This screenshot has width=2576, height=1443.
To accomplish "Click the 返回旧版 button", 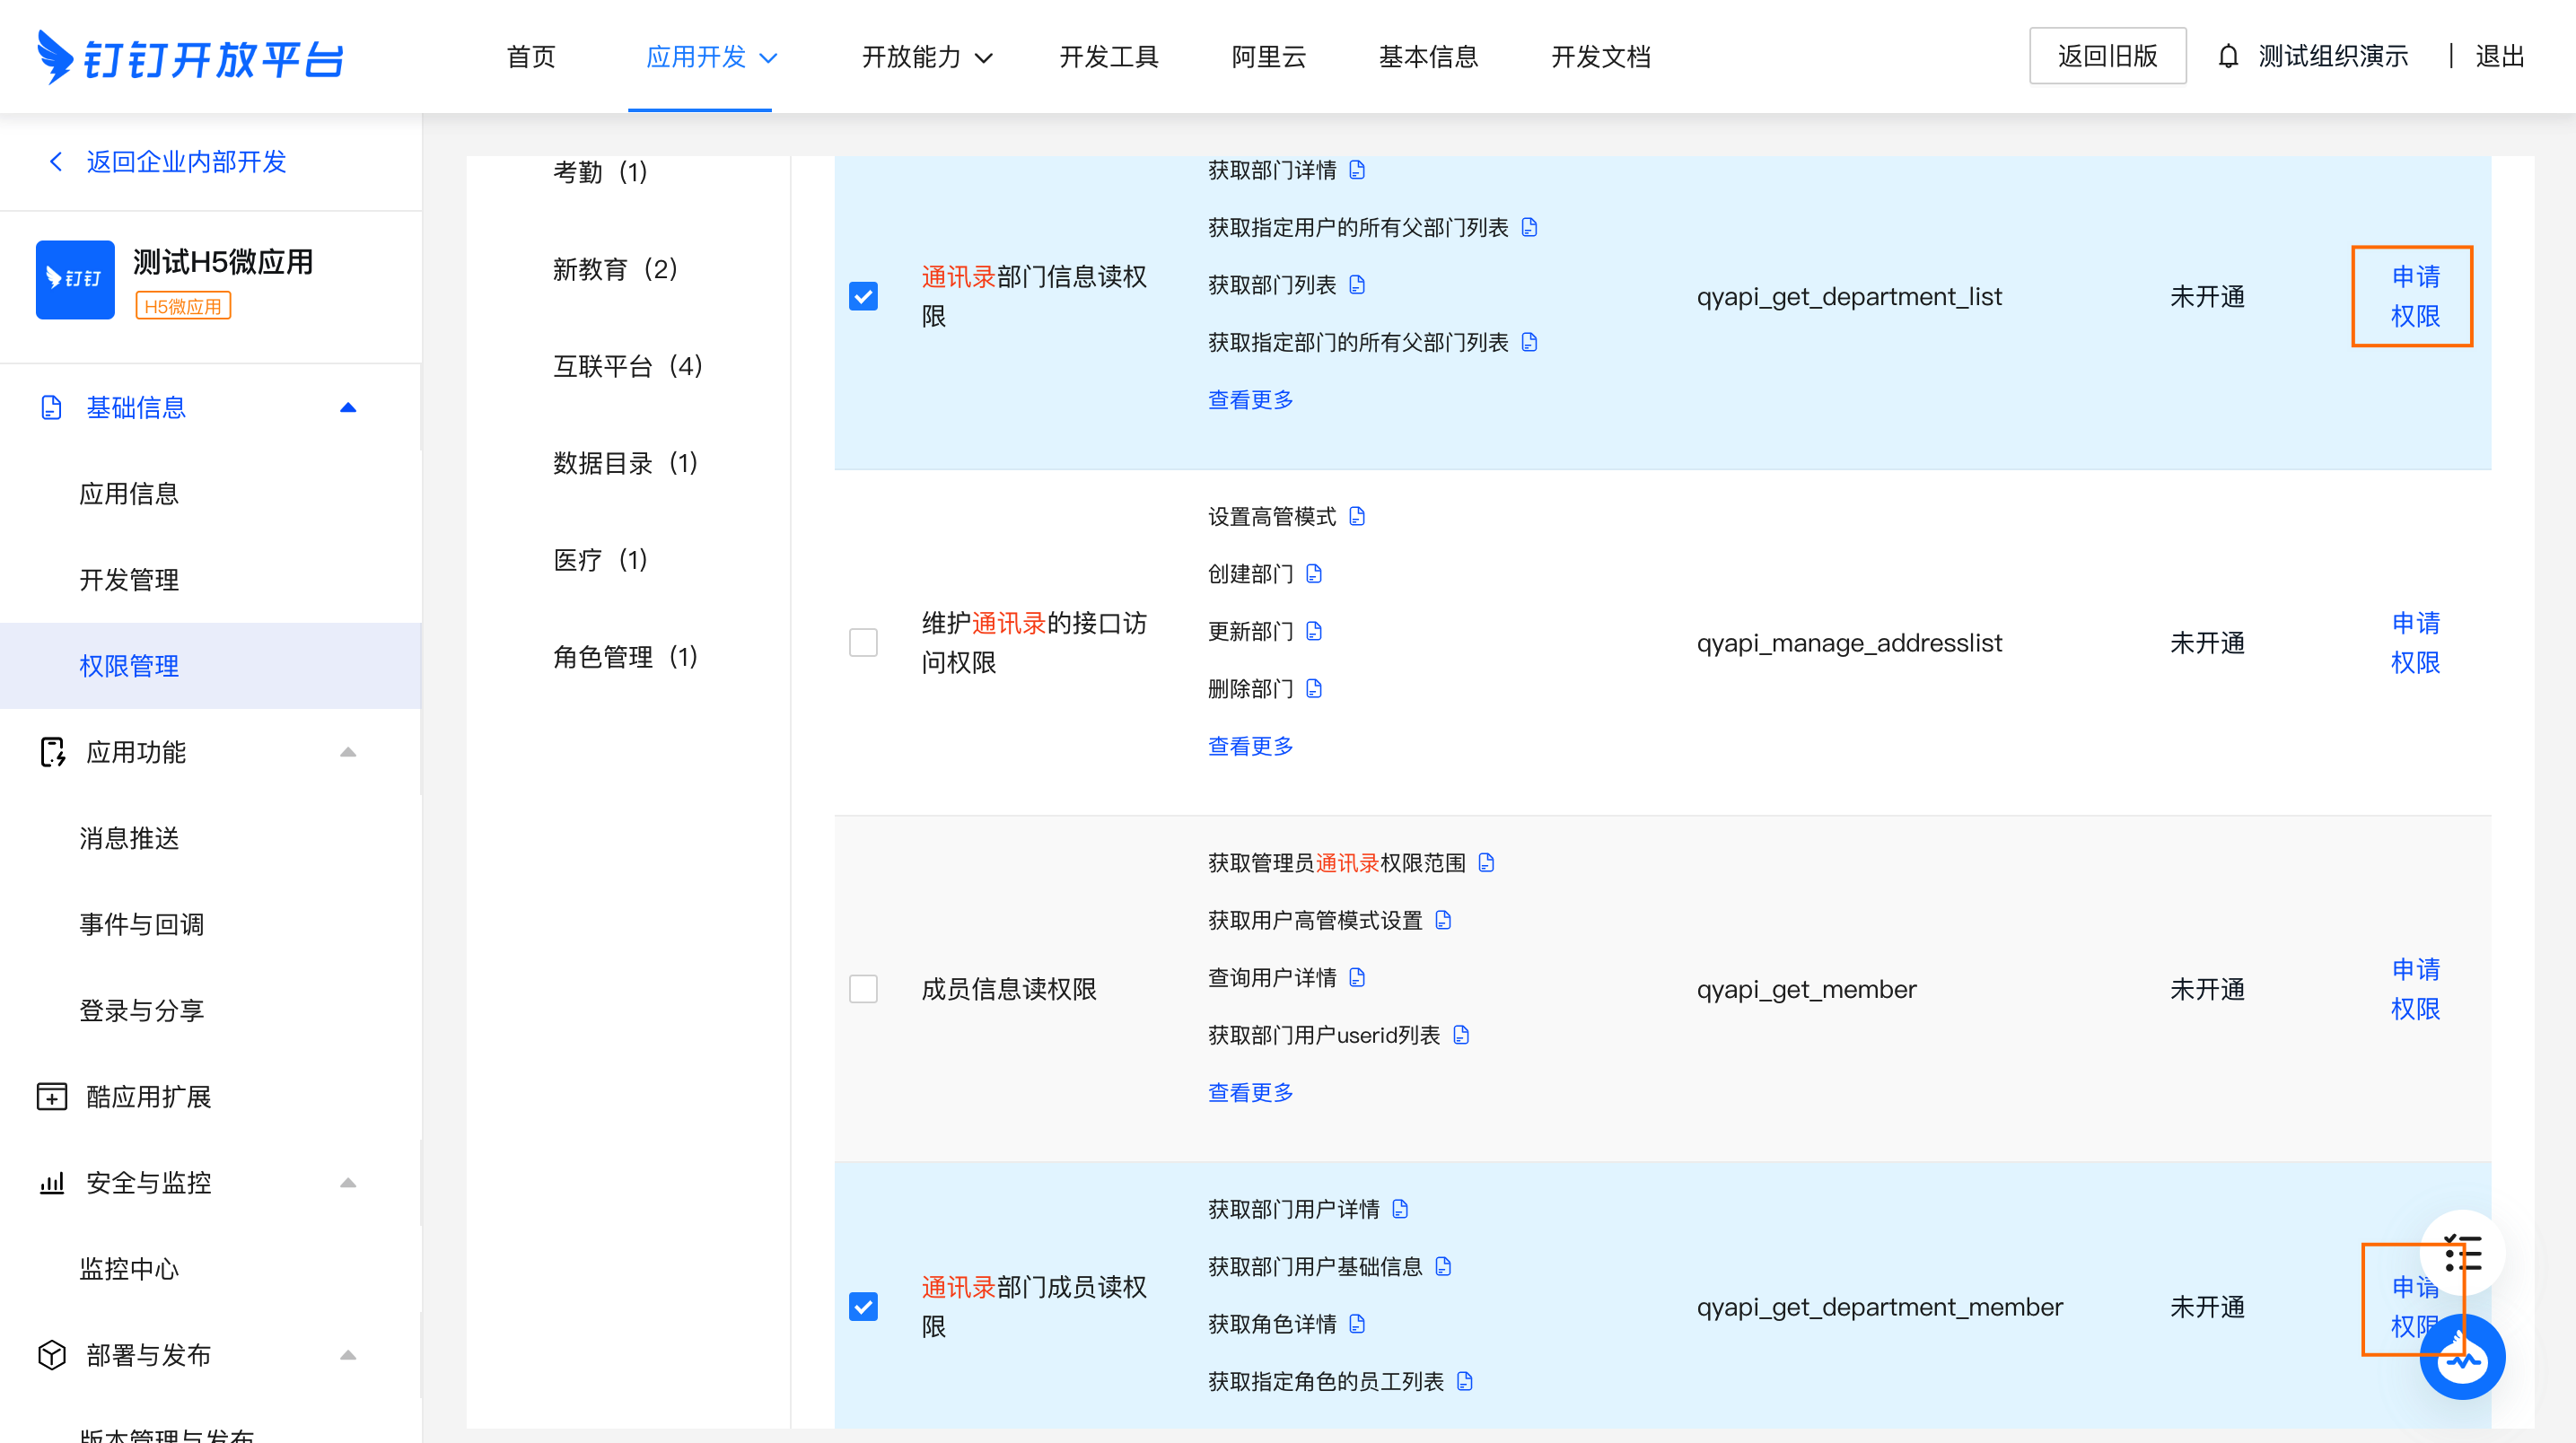I will click(2107, 57).
